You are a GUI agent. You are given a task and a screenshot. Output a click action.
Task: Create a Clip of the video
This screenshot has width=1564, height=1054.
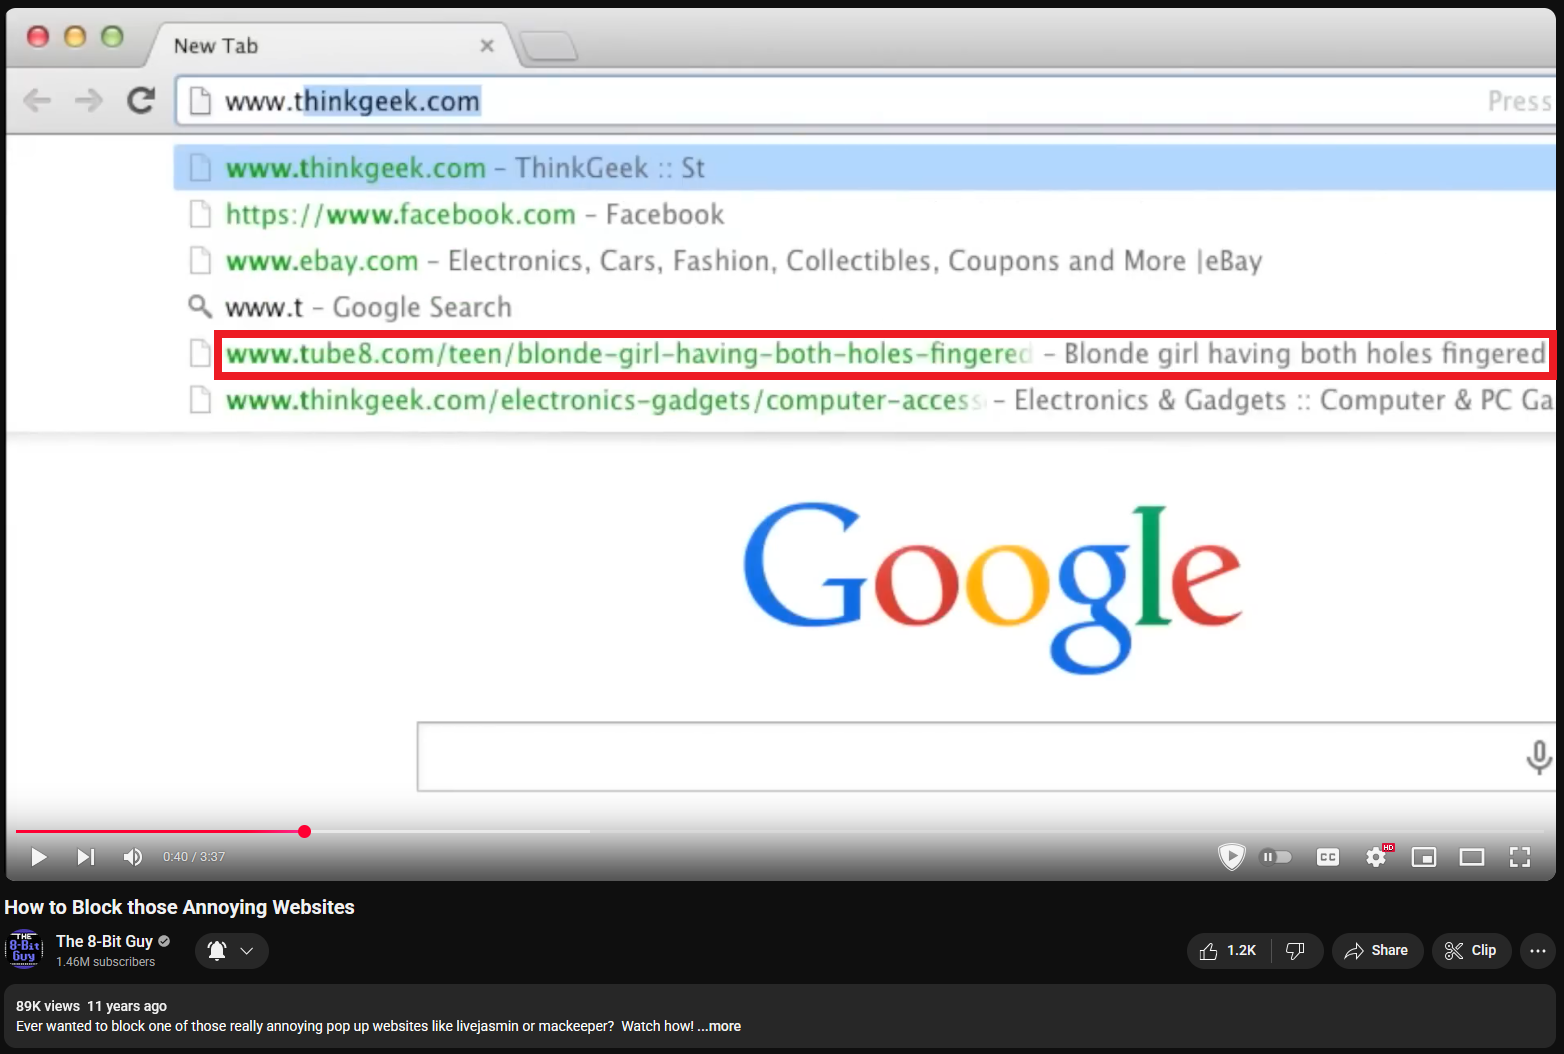(1471, 951)
